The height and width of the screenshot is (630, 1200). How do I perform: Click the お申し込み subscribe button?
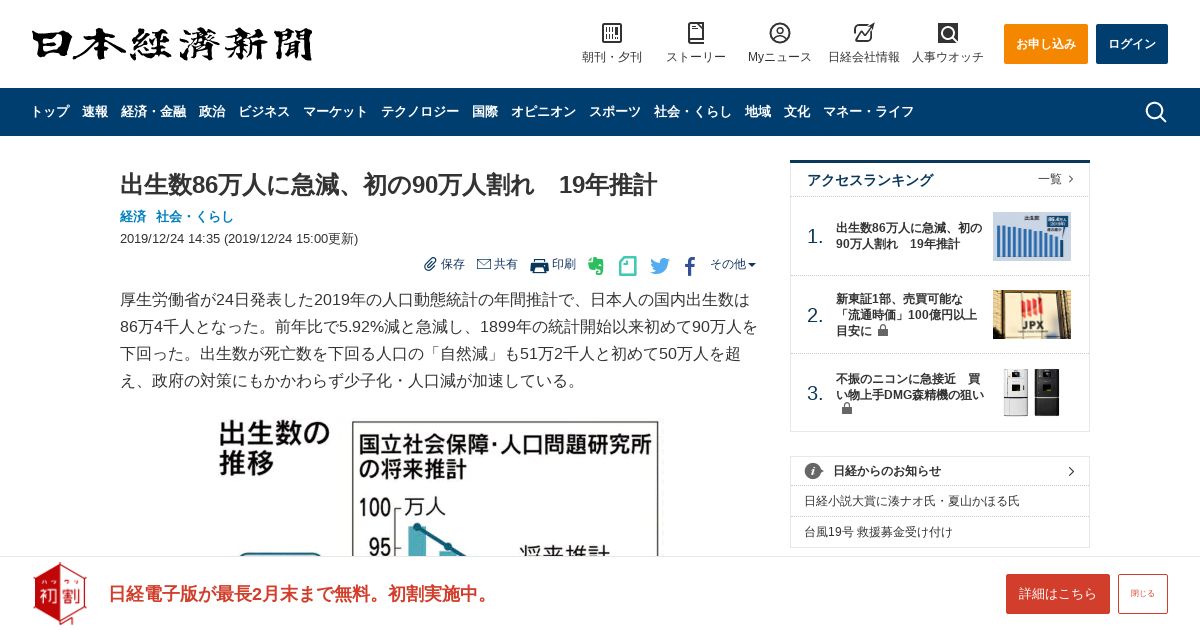(x=1046, y=44)
